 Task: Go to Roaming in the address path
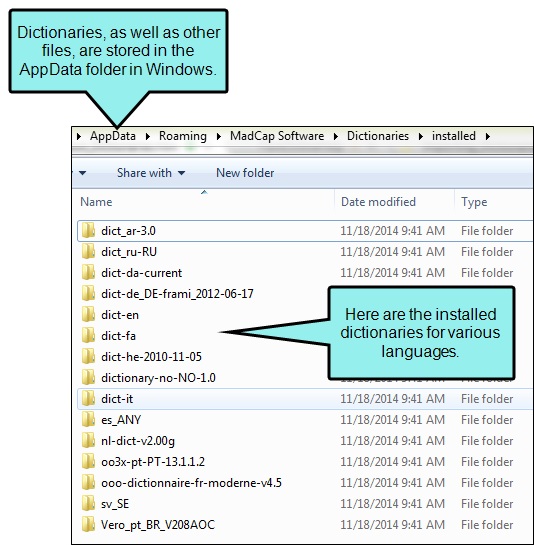point(183,136)
